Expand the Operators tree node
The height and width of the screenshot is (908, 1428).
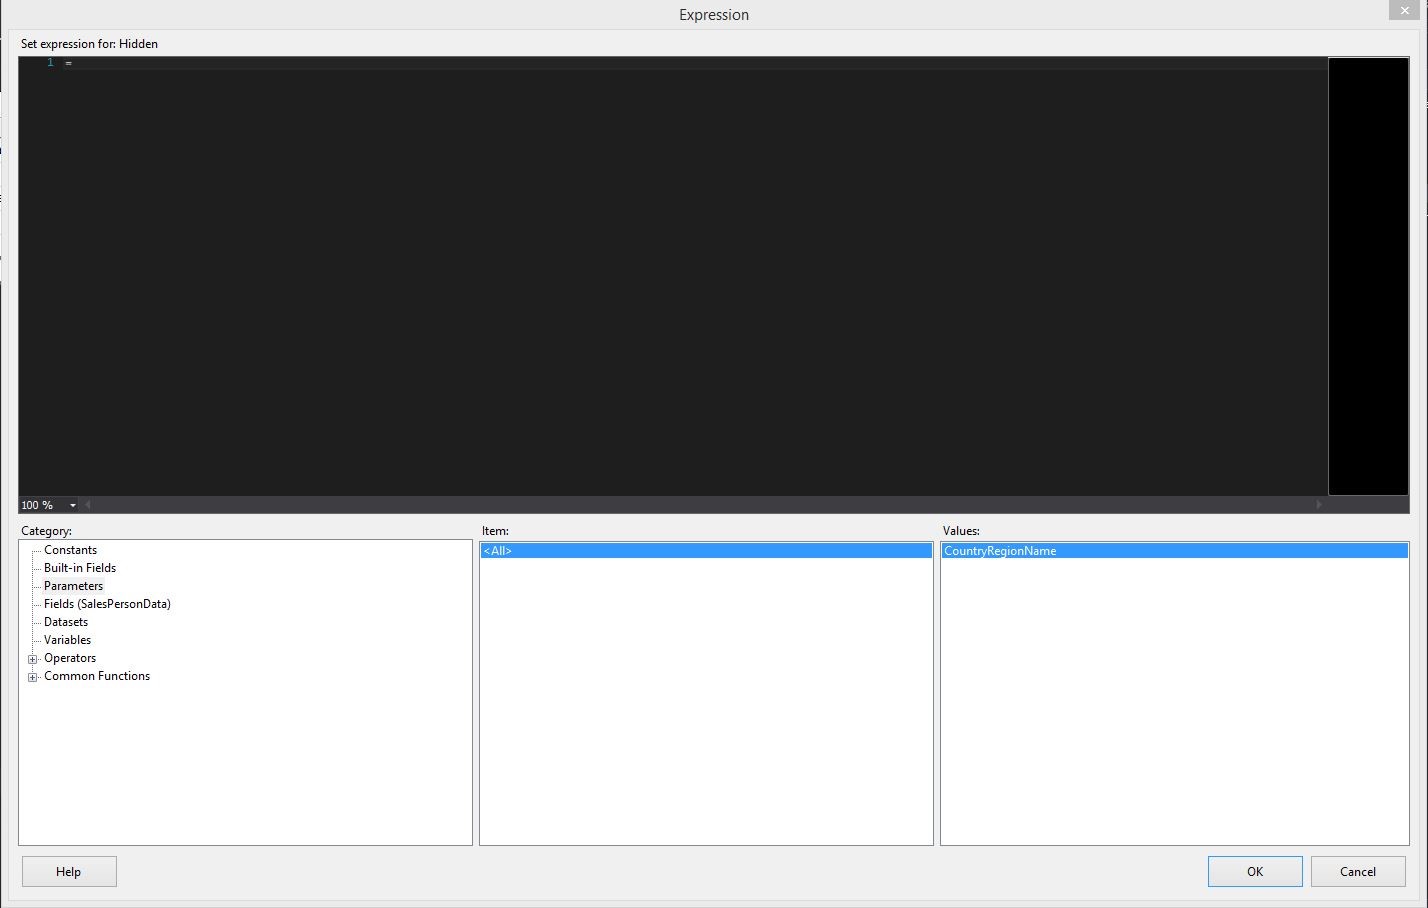click(x=32, y=659)
